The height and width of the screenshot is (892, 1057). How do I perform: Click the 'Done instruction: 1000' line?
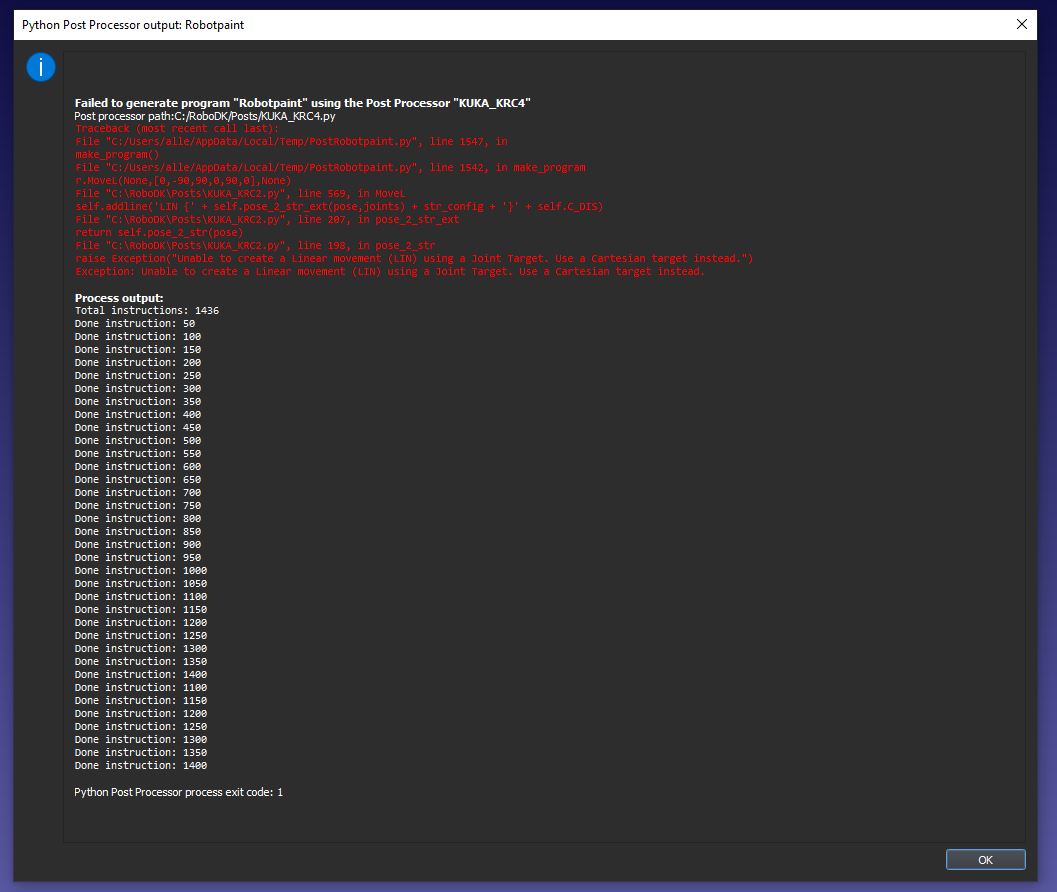[x=140, y=571]
